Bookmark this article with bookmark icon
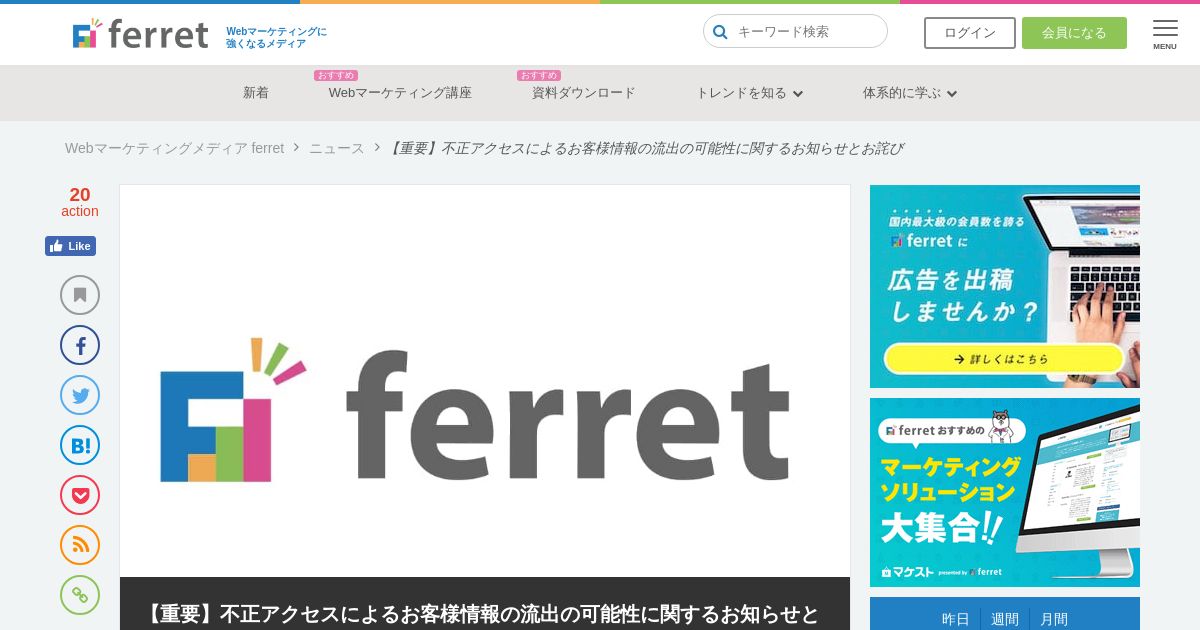The width and height of the screenshot is (1200, 630). [x=80, y=295]
